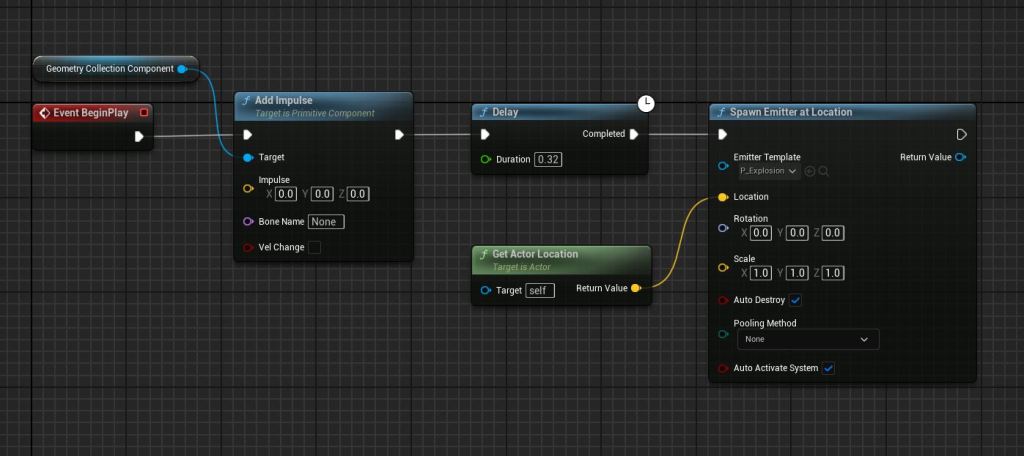The image size is (1024, 456).
Task: Click the Delay Duration value field
Action: (547, 160)
